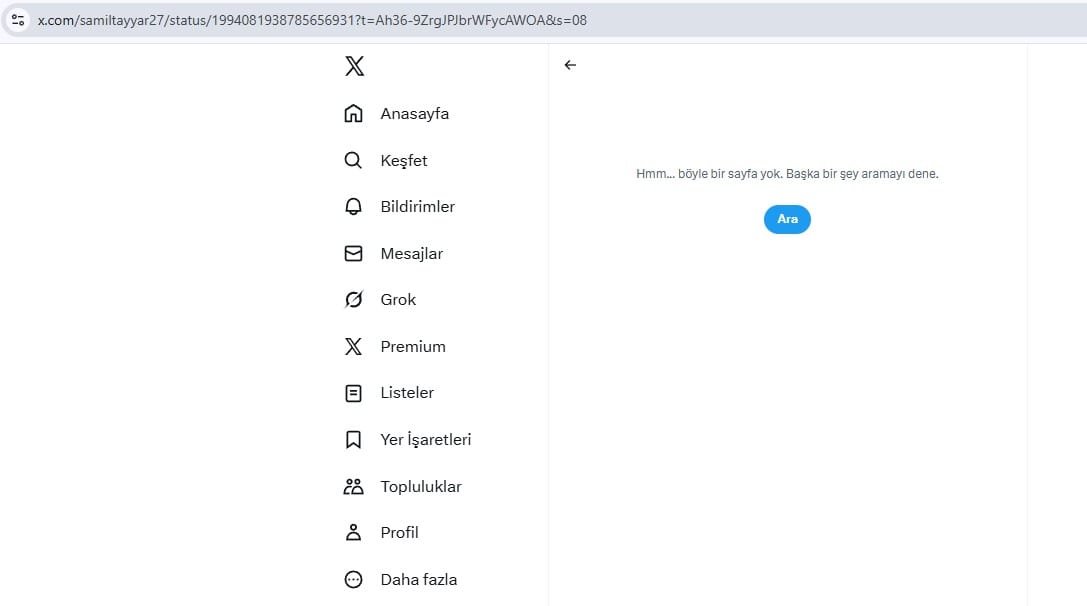Click the Topluluklar people icon
Screen dimensions: 1087x606
[353, 487]
